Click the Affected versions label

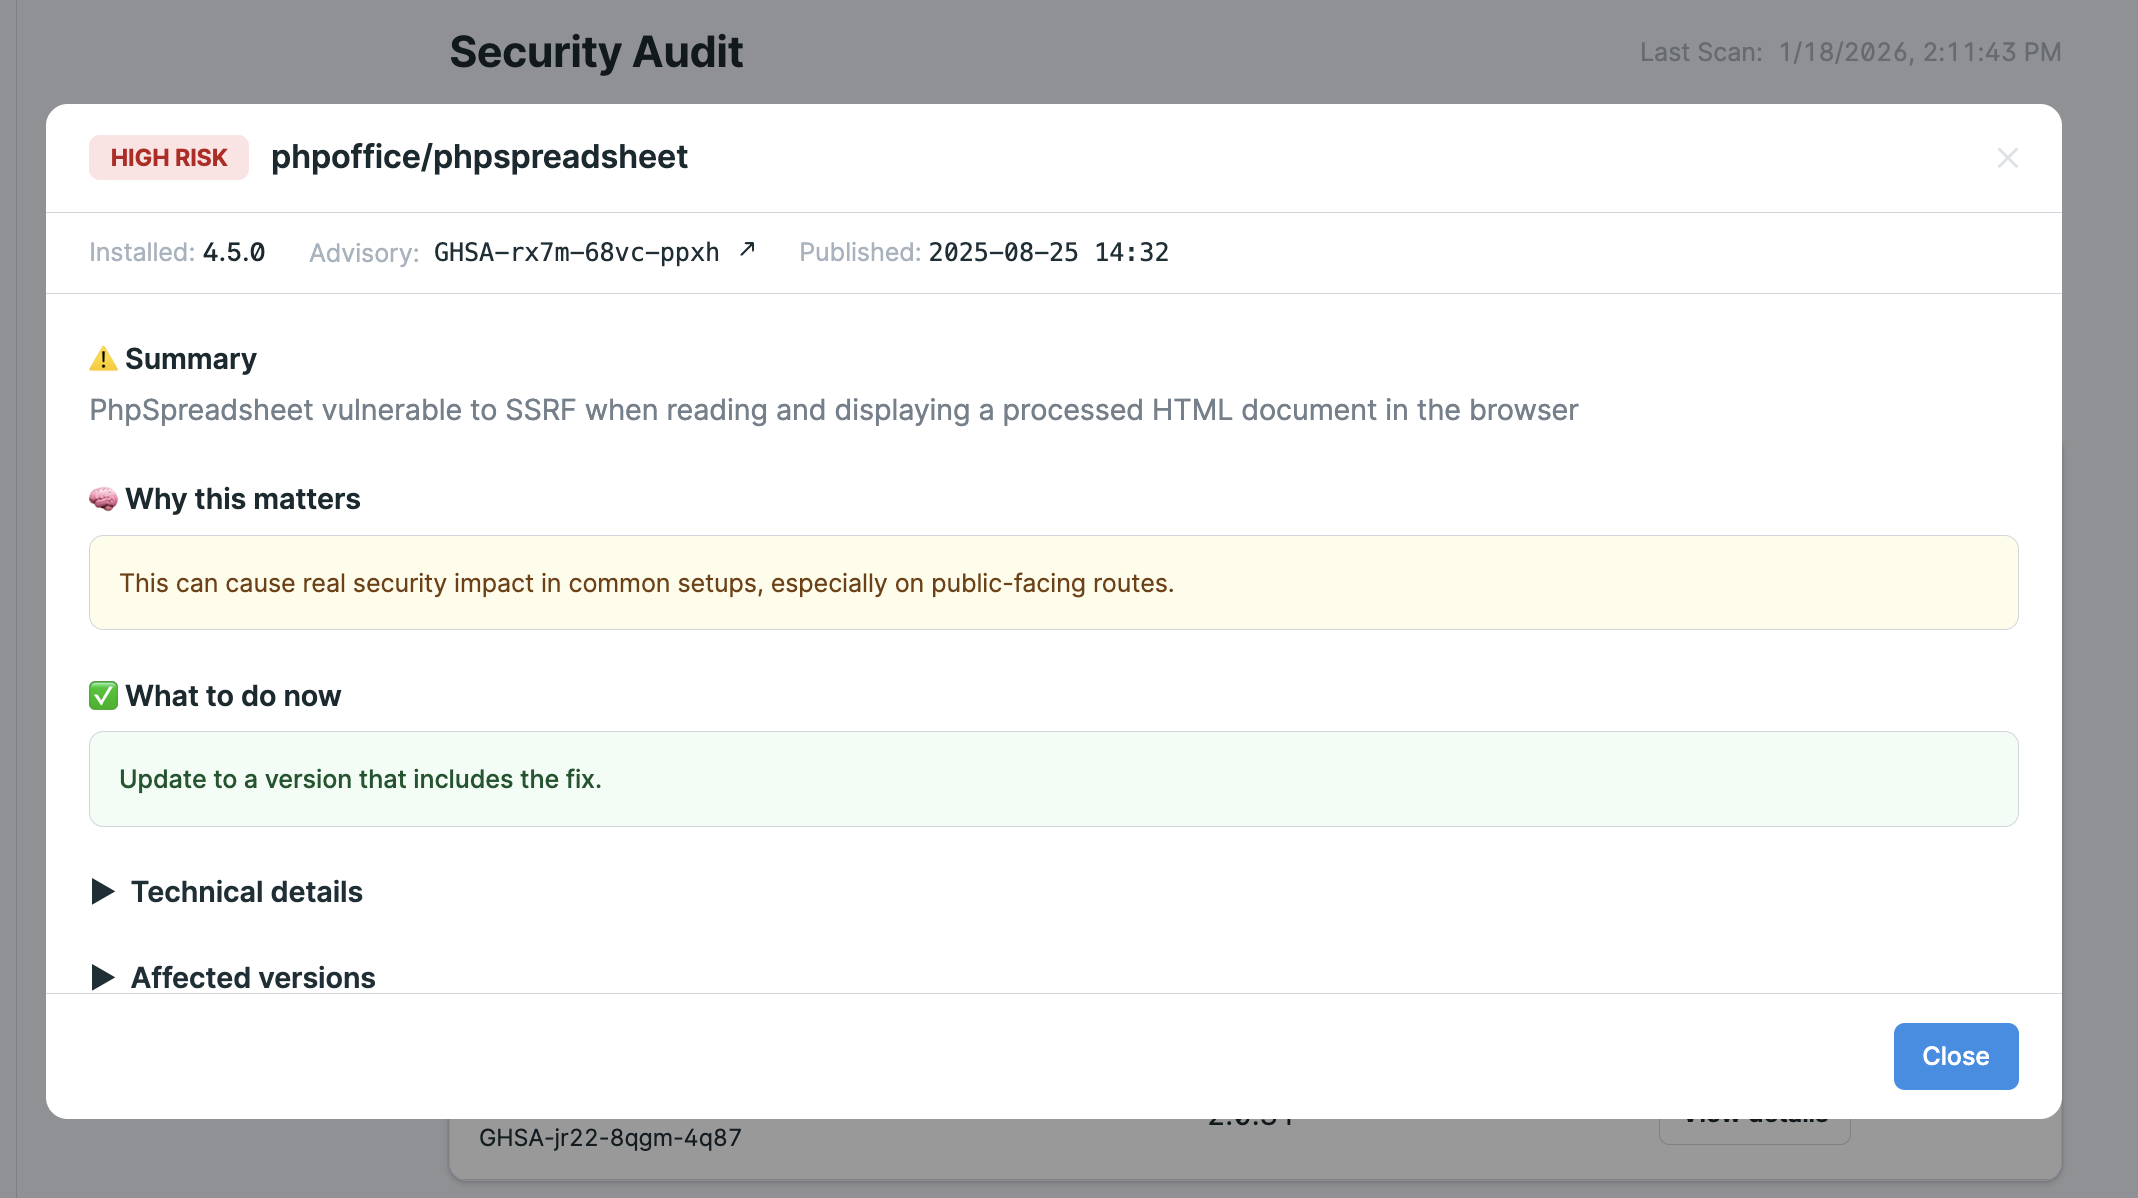point(253,978)
